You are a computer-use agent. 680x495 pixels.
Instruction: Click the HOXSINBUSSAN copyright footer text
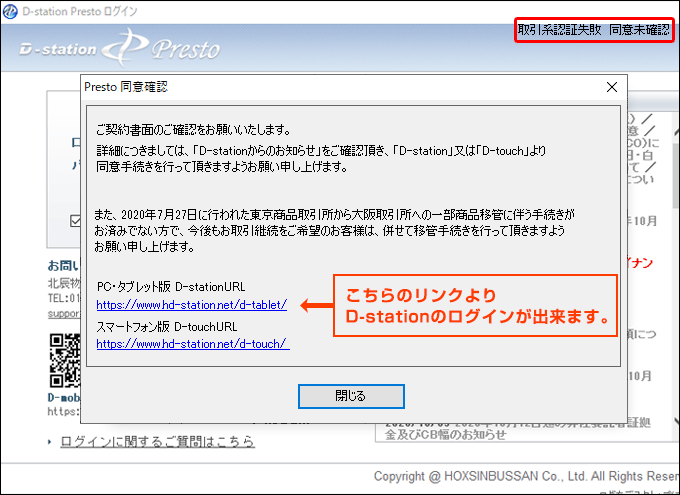[x=525, y=476]
